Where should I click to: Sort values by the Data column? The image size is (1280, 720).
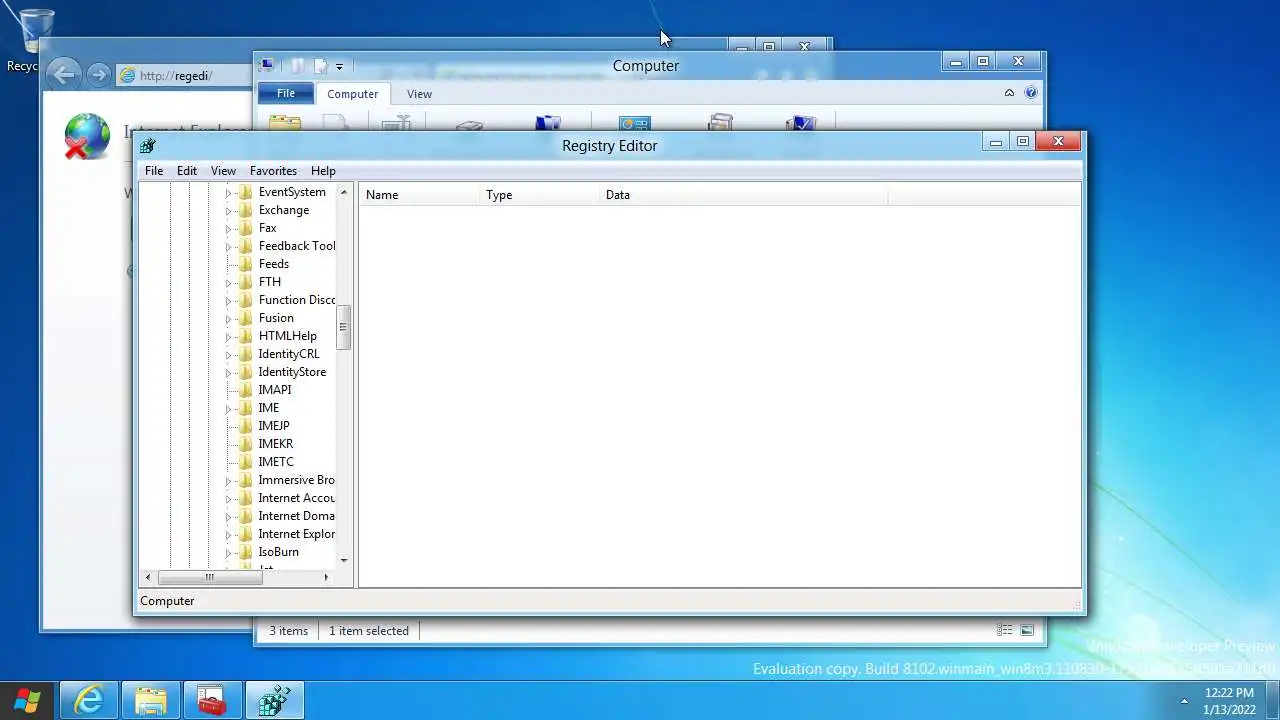point(743,195)
